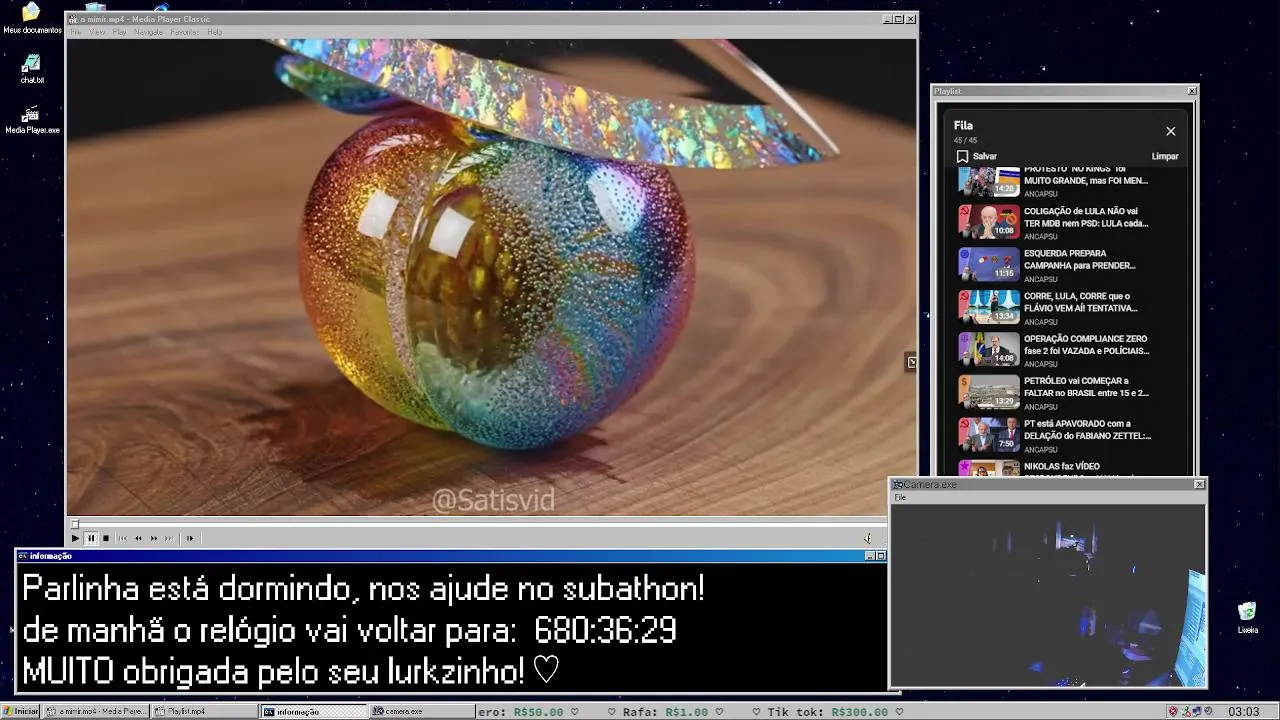This screenshot has height=720, width=1280.
Task: Click Play in Media Player Classic
Action: click(75, 538)
